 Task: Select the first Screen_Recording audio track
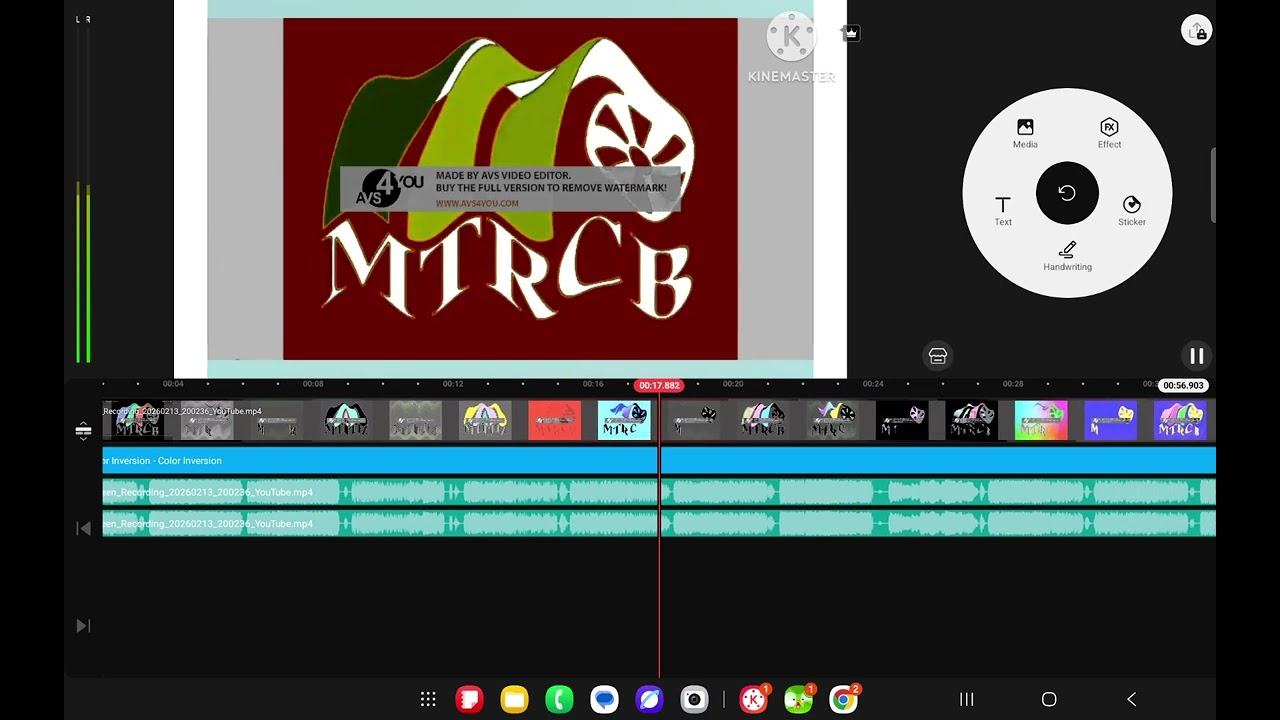659,492
